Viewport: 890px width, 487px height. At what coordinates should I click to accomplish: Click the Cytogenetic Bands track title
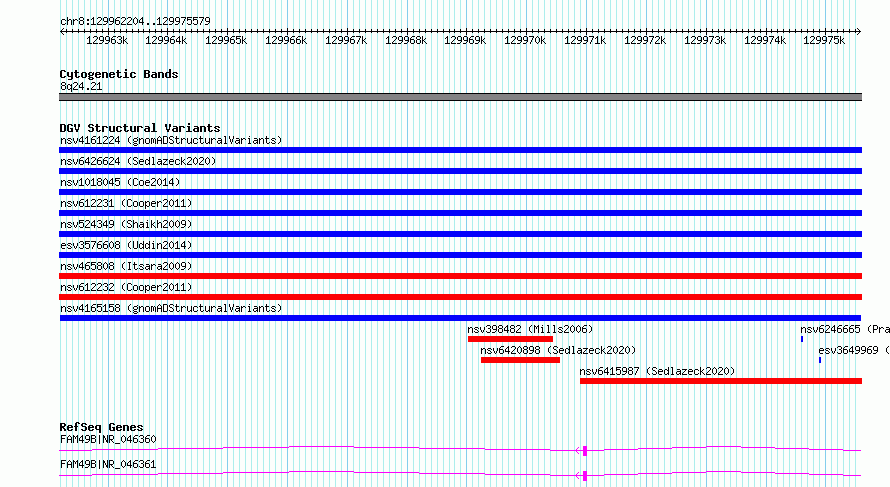coord(119,74)
